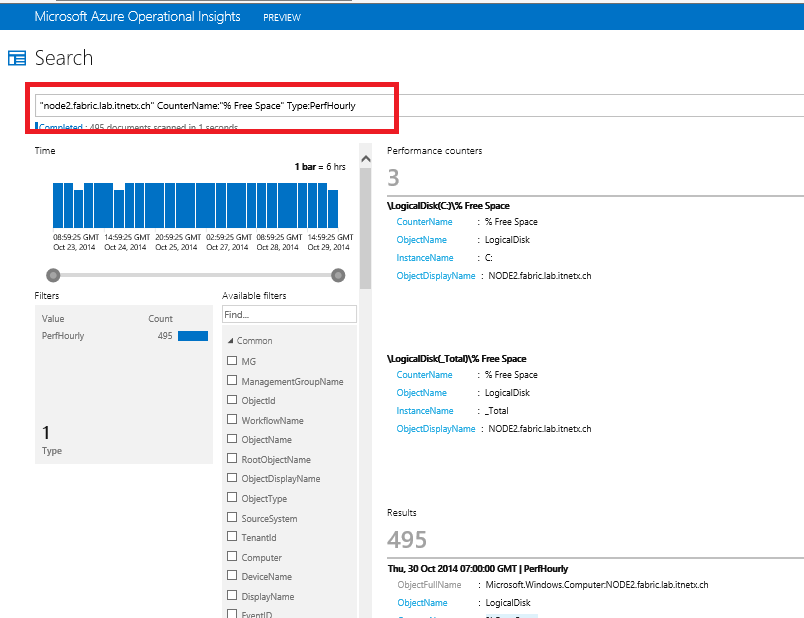Check the ObjectDisplayName filter checkbox
804x618 pixels.
click(x=232, y=478)
